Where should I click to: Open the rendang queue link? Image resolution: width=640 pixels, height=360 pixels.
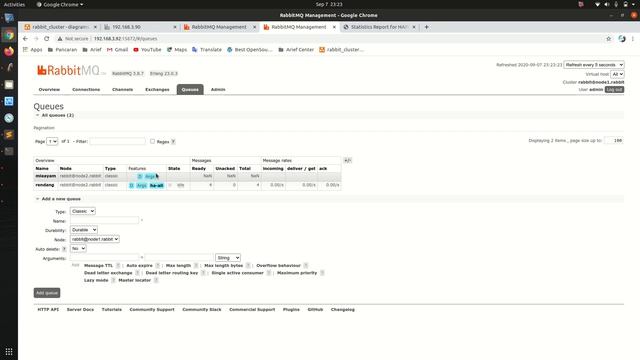[x=45, y=185]
